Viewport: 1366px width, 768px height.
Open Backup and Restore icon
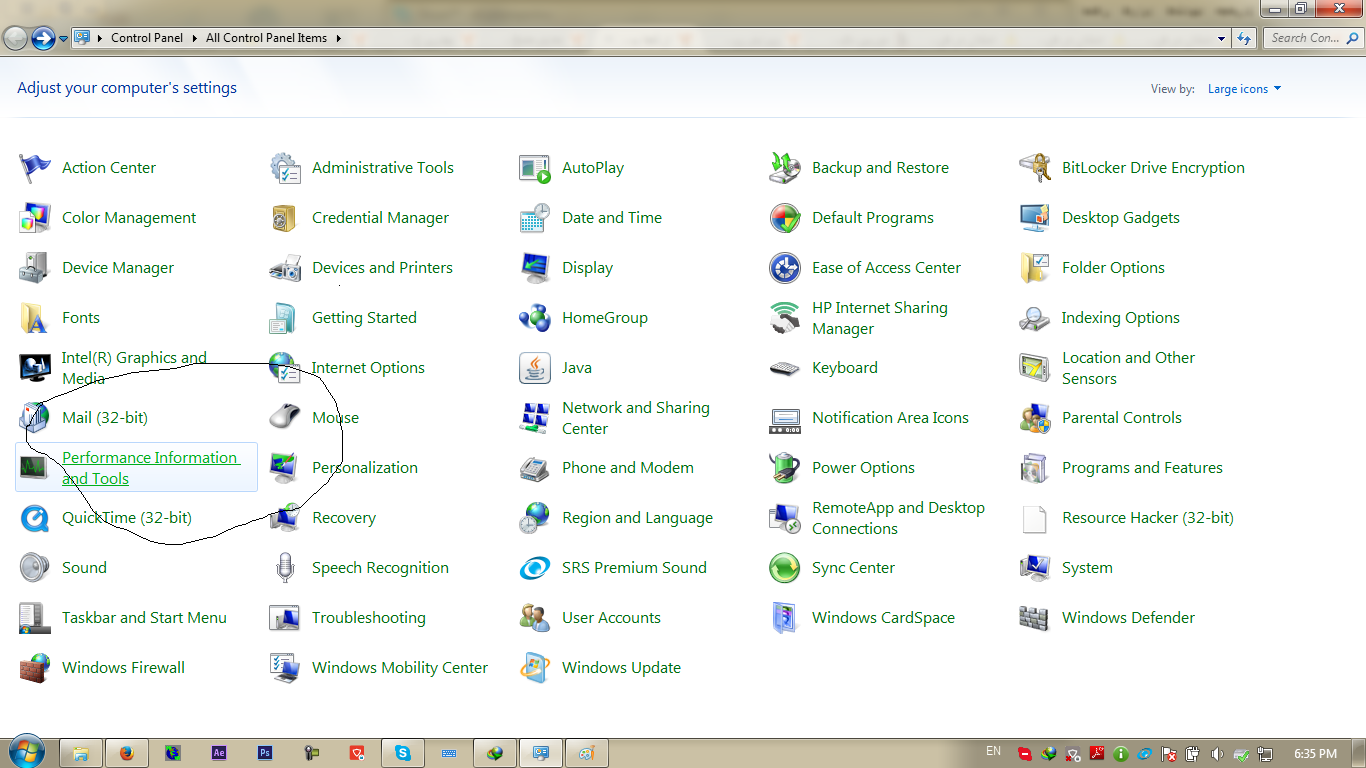click(x=785, y=168)
